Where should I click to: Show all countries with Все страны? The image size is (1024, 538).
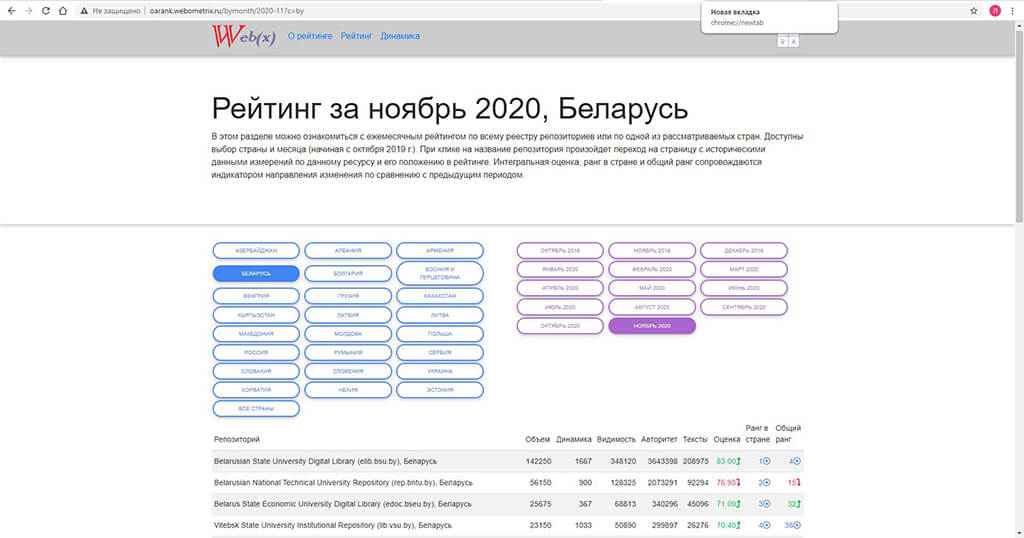pos(256,409)
